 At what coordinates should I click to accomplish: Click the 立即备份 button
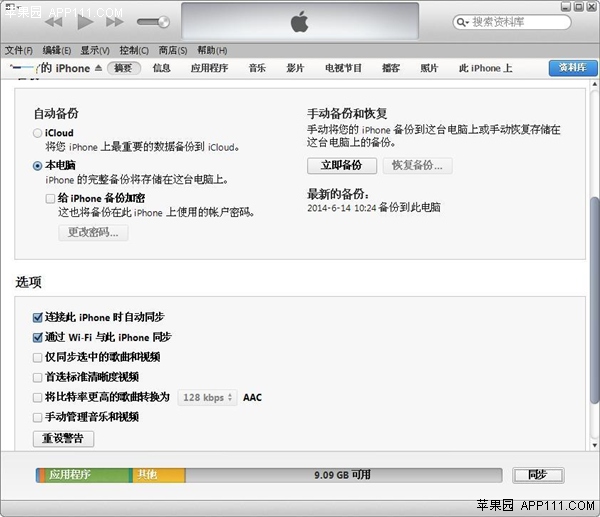(x=341, y=165)
